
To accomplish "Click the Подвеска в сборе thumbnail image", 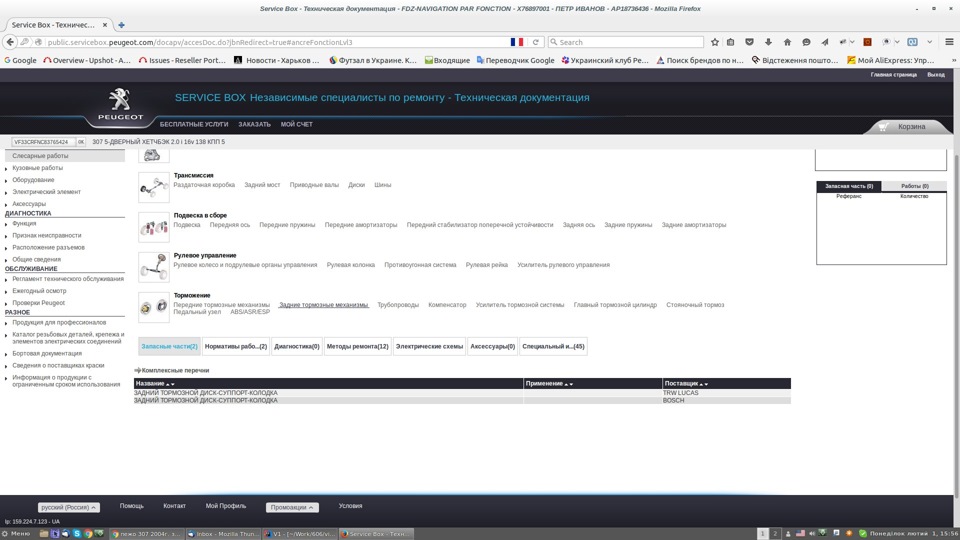I will 153,227.
